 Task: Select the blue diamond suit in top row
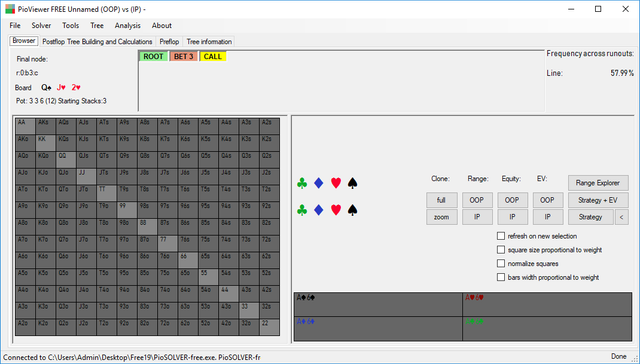319,183
